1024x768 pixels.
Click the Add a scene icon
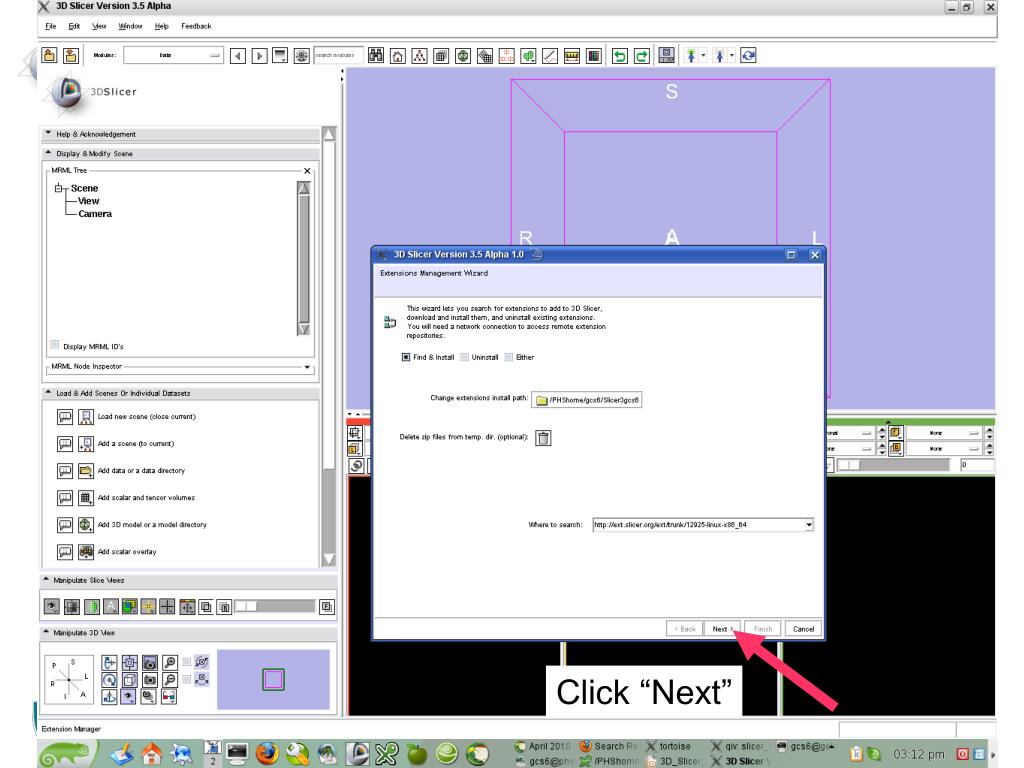coord(86,444)
